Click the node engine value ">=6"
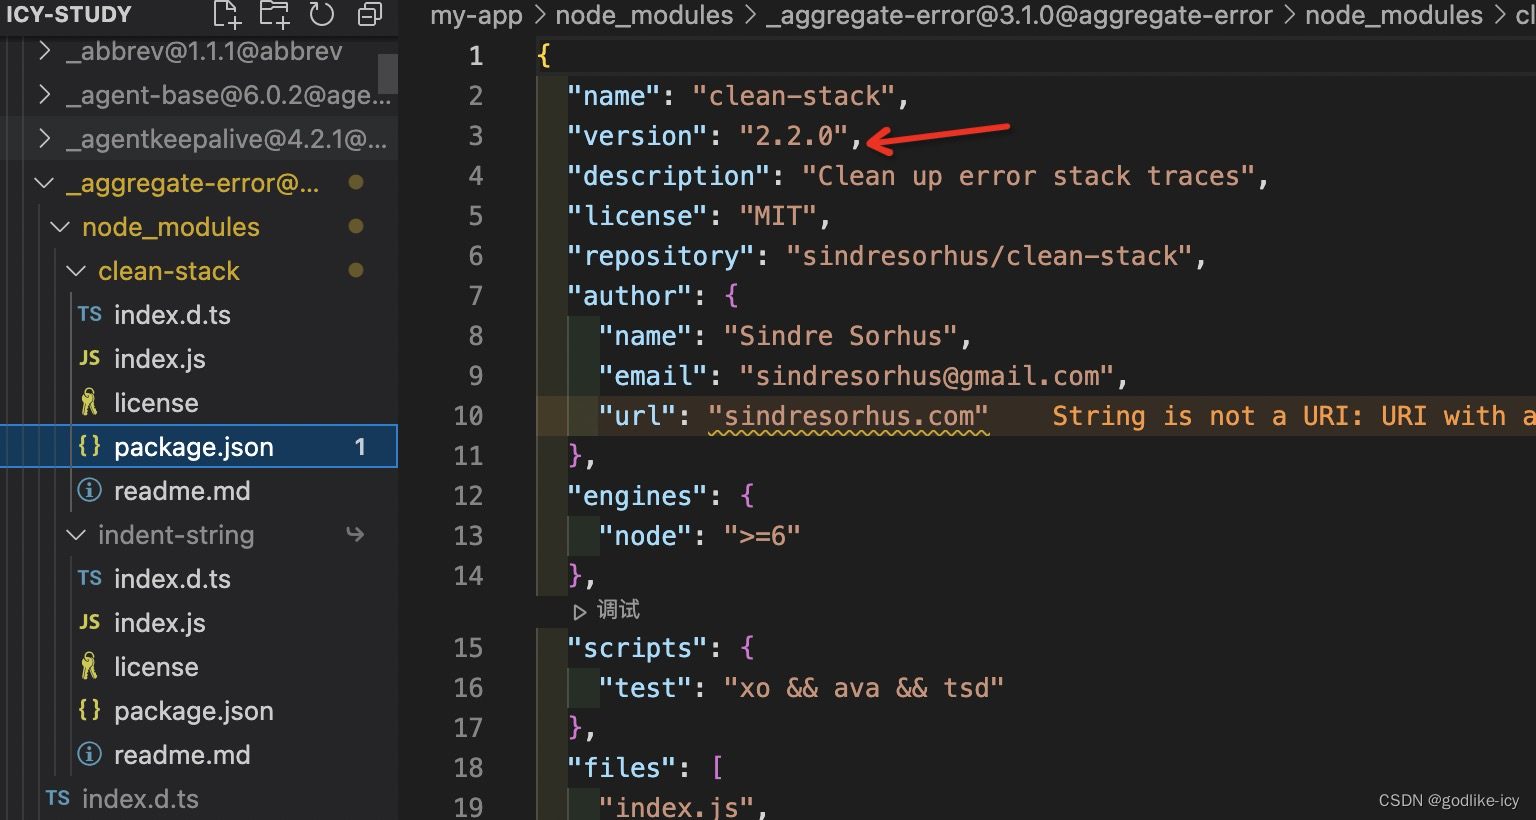 click(x=762, y=536)
